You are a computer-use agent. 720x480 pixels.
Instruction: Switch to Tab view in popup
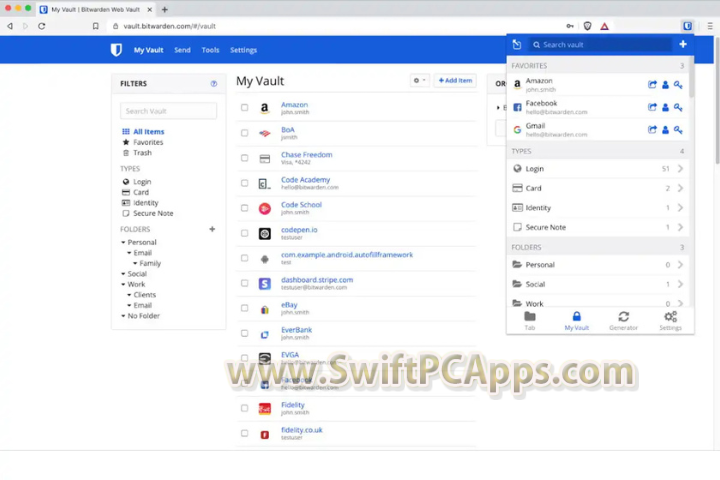pyautogui.click(x=530, y=321)
